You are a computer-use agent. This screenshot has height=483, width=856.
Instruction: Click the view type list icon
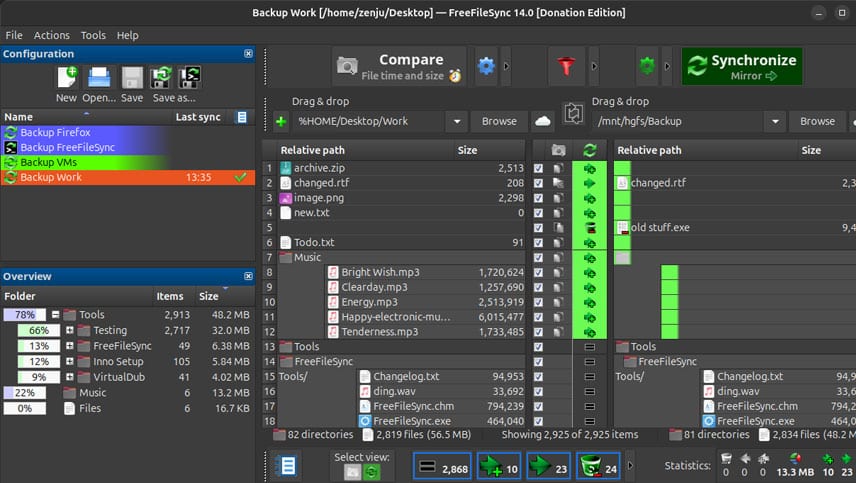coord(287,466)
